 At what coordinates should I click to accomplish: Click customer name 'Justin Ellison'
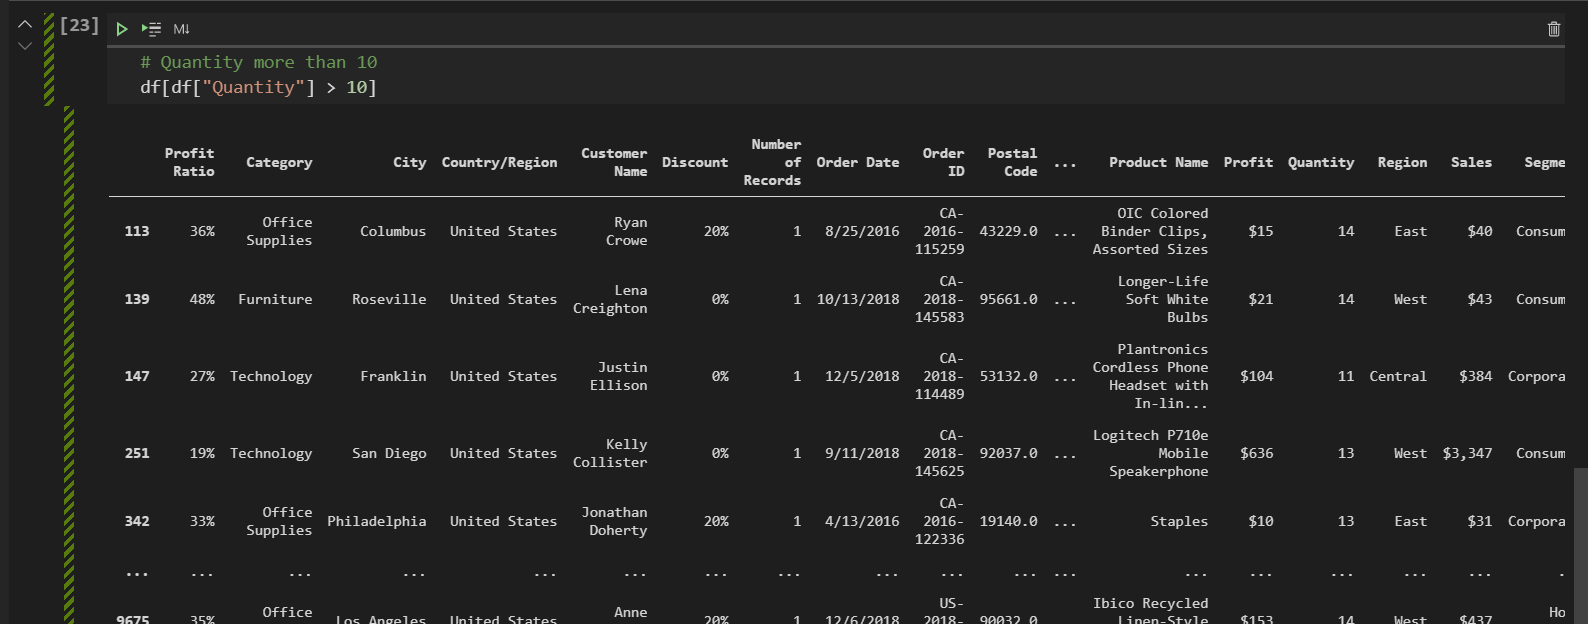(618, 376)
